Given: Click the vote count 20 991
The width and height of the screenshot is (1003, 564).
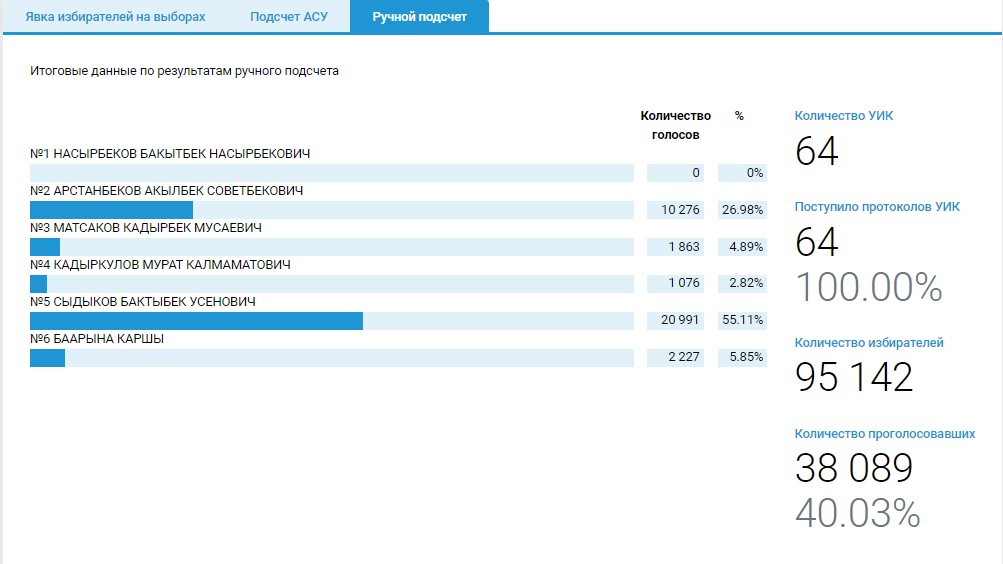Looking at the screenshot, I should 675,321.
